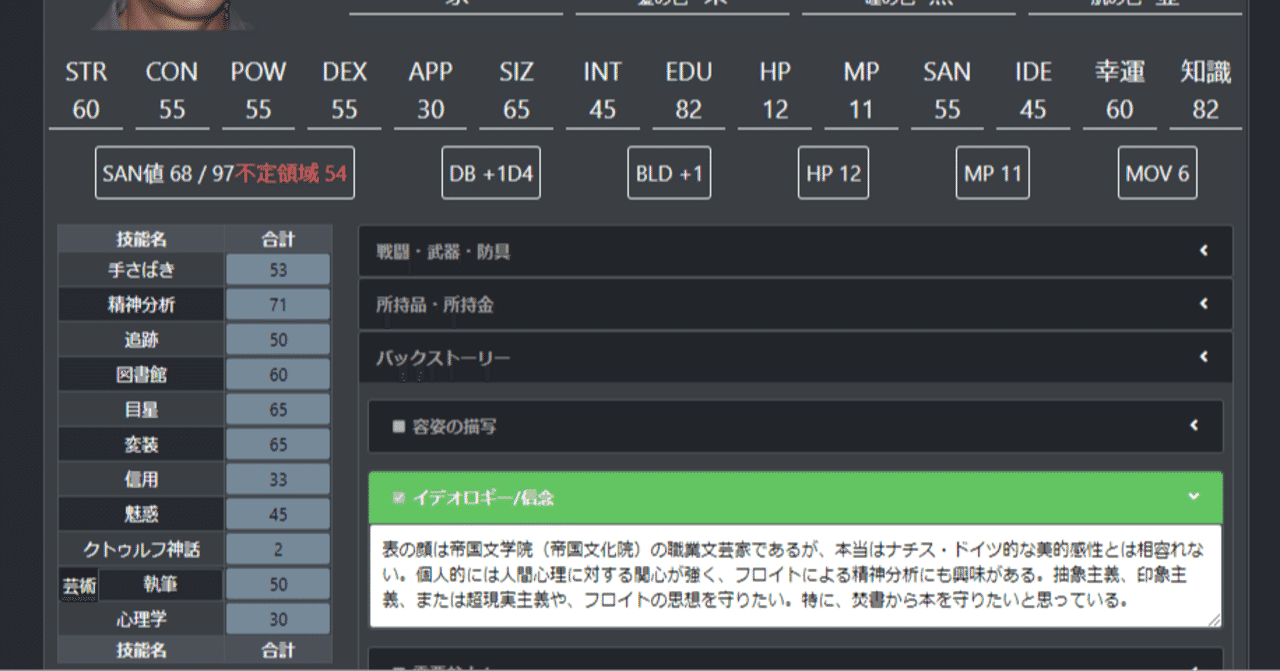Click the 目星 skill name
This screenshot has height=671, width=1280.
[141, 410]
